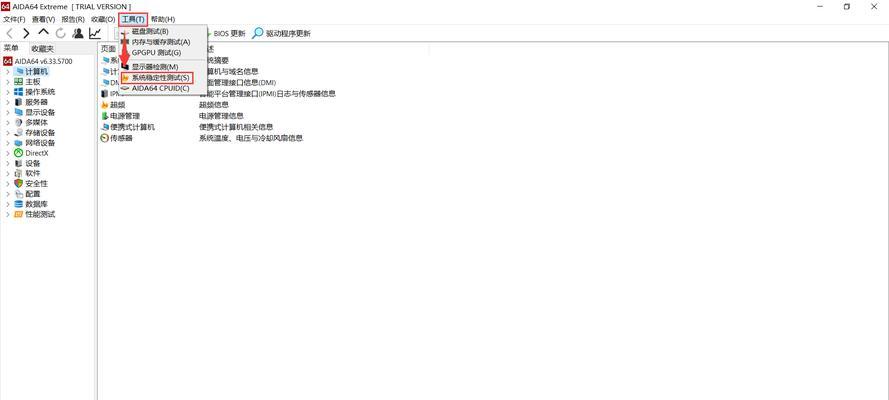The width and height of the screenshot is (889, 400).
Task: Click the 驱动程序更新 magnifier icon
Action: click(x=257, y=33)
